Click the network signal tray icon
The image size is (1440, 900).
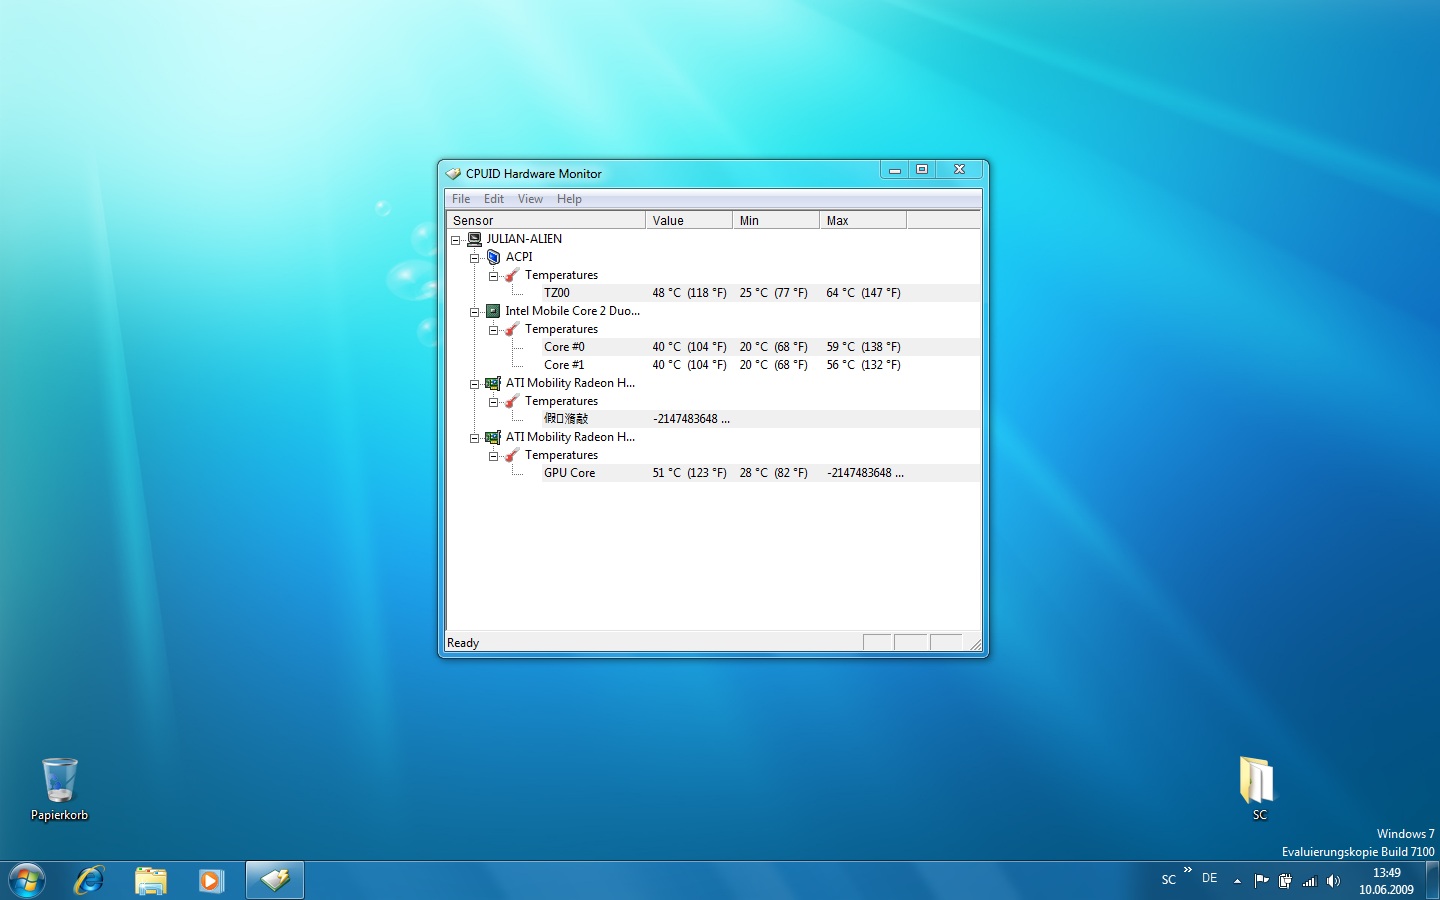pos(1310,881)
